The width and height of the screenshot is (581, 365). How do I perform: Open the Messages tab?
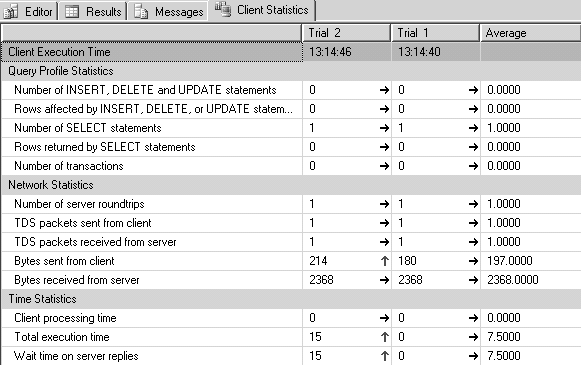coord(169,11)
